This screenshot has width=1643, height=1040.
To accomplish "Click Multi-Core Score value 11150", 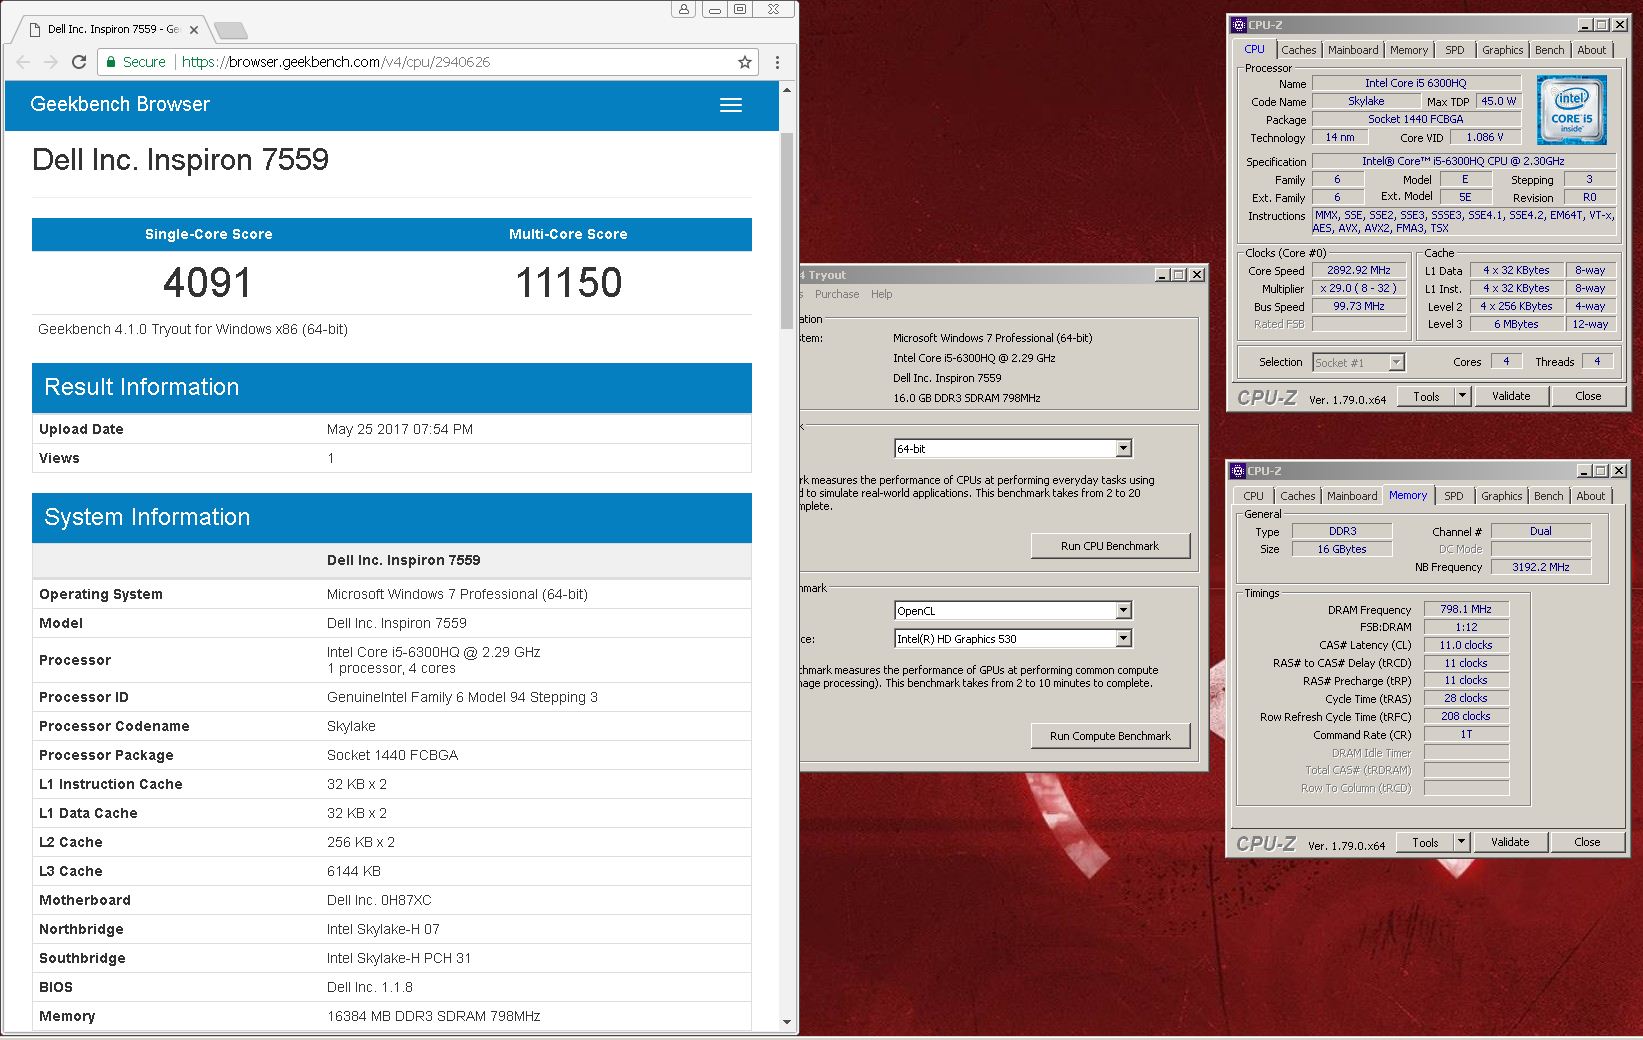I will click(568, 283).
